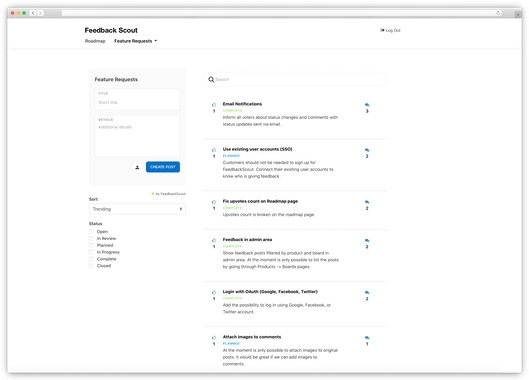The width and height of the screenshot is (529, 380).
Task: Open the Login with OAuth post title
Action: [x=270, y=292]
